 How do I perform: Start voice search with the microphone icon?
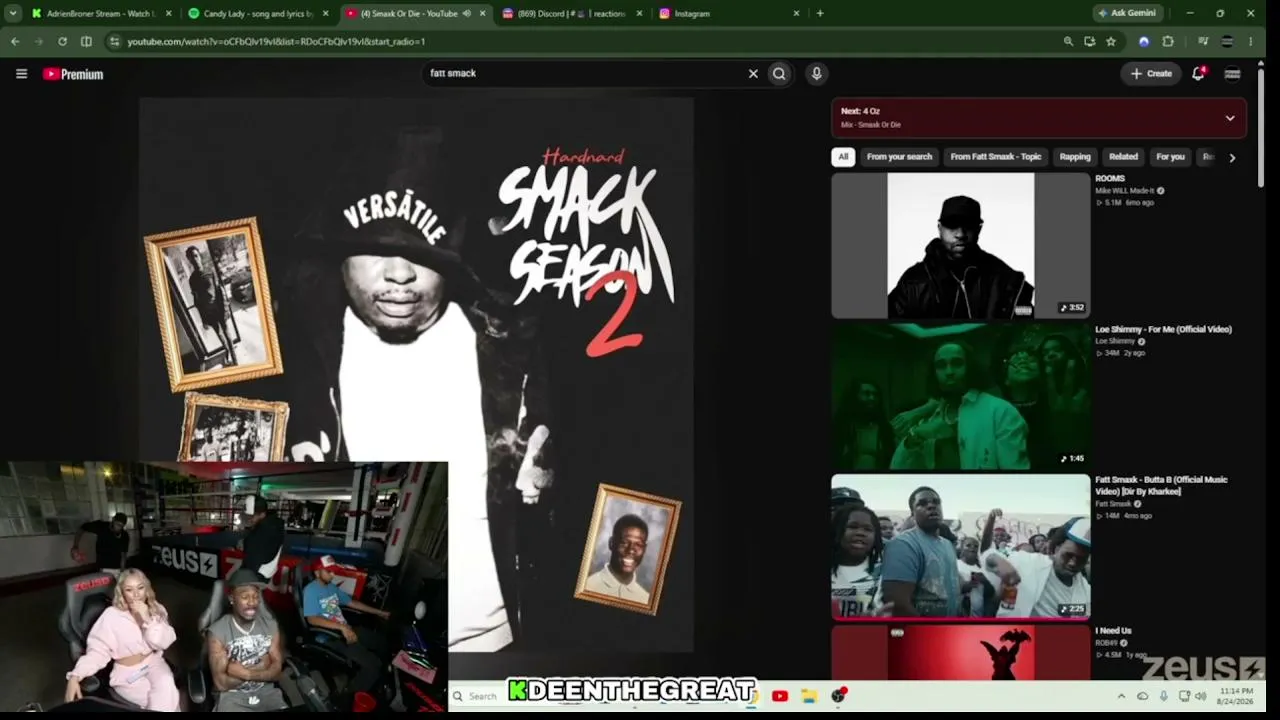816,73
